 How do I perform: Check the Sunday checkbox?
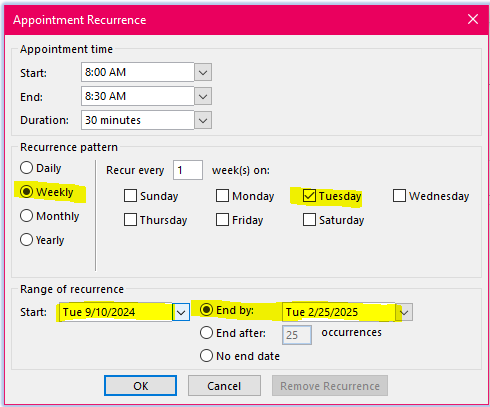(x=130, y=196)
